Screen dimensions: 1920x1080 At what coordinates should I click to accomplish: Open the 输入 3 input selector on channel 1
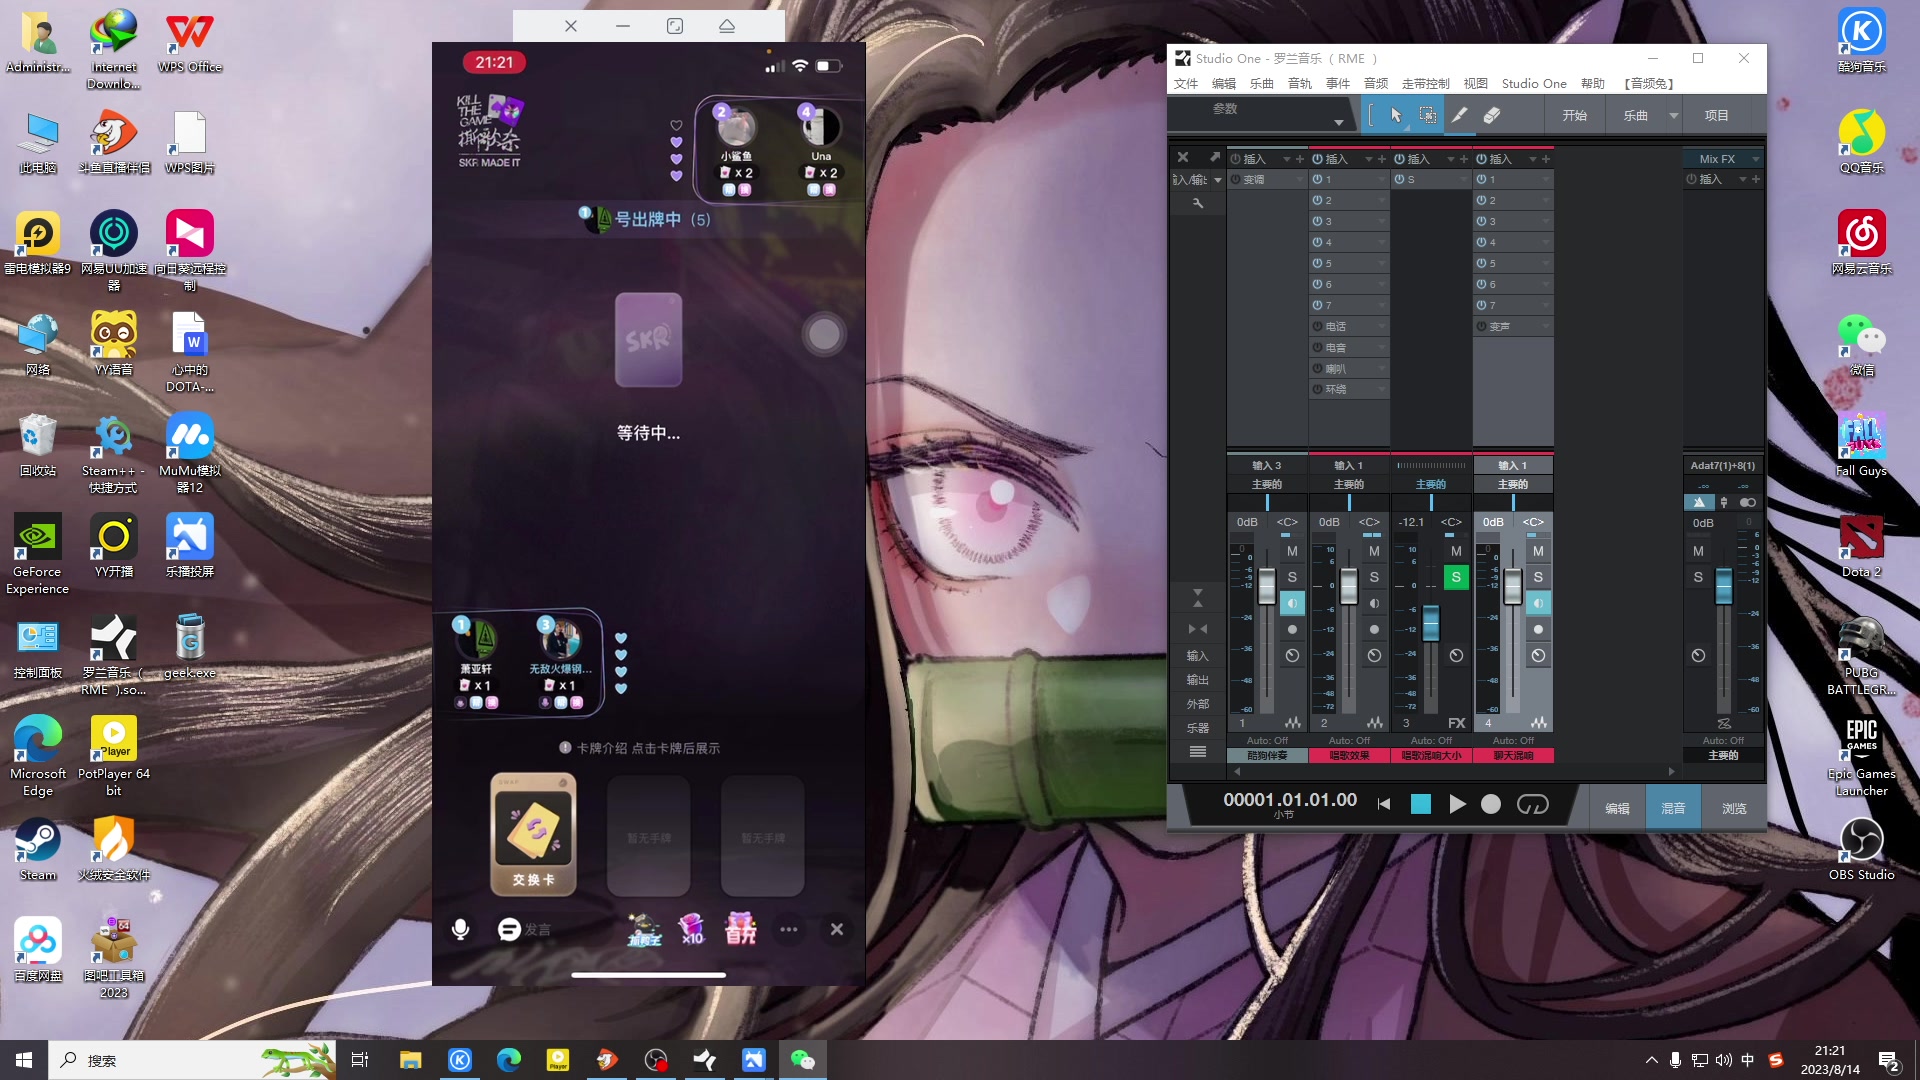coord(1266,466)
